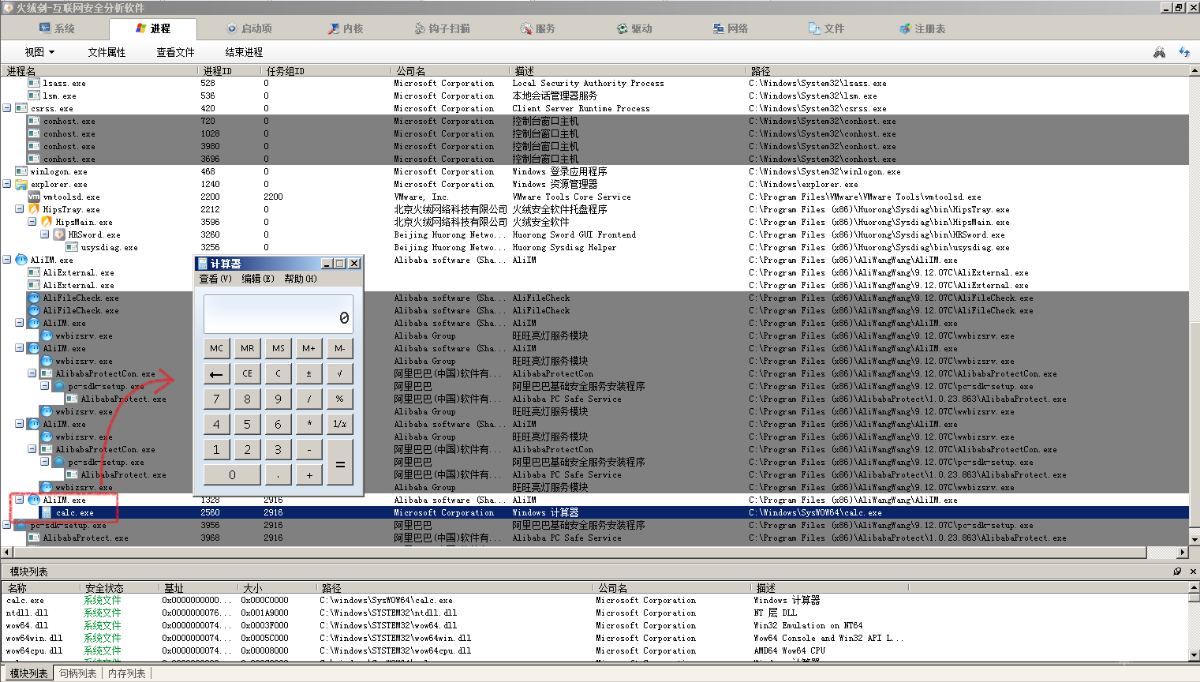Click the explorer.exe folder icon
1200x682 pixels.
tap(21, 184)
